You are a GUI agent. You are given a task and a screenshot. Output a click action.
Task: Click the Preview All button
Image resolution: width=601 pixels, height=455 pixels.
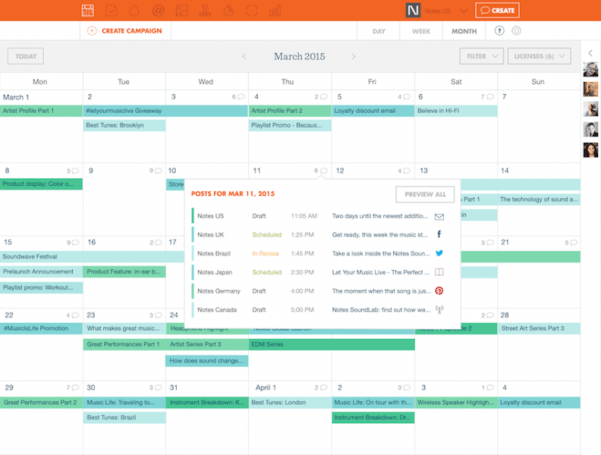point(423,194)
